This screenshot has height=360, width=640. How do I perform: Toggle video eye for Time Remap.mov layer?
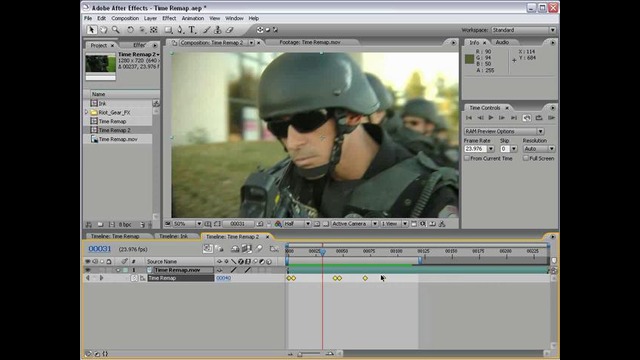pos(88,270)
